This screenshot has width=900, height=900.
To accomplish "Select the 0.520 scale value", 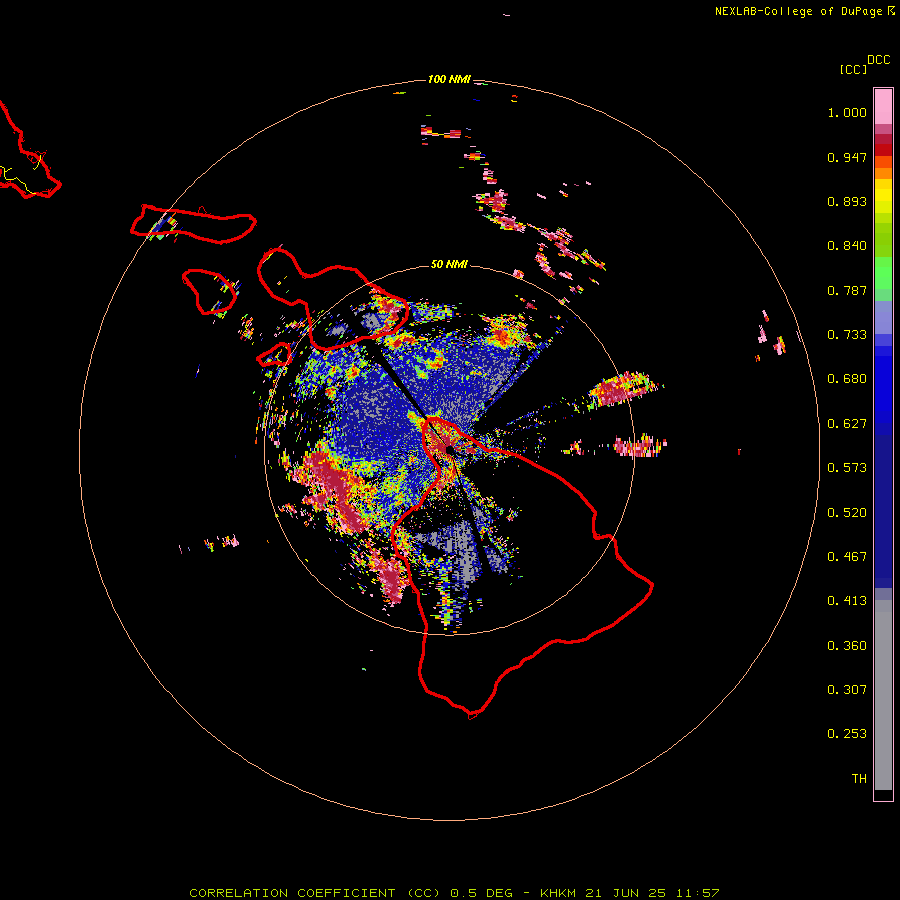I will tap(847, 513).
